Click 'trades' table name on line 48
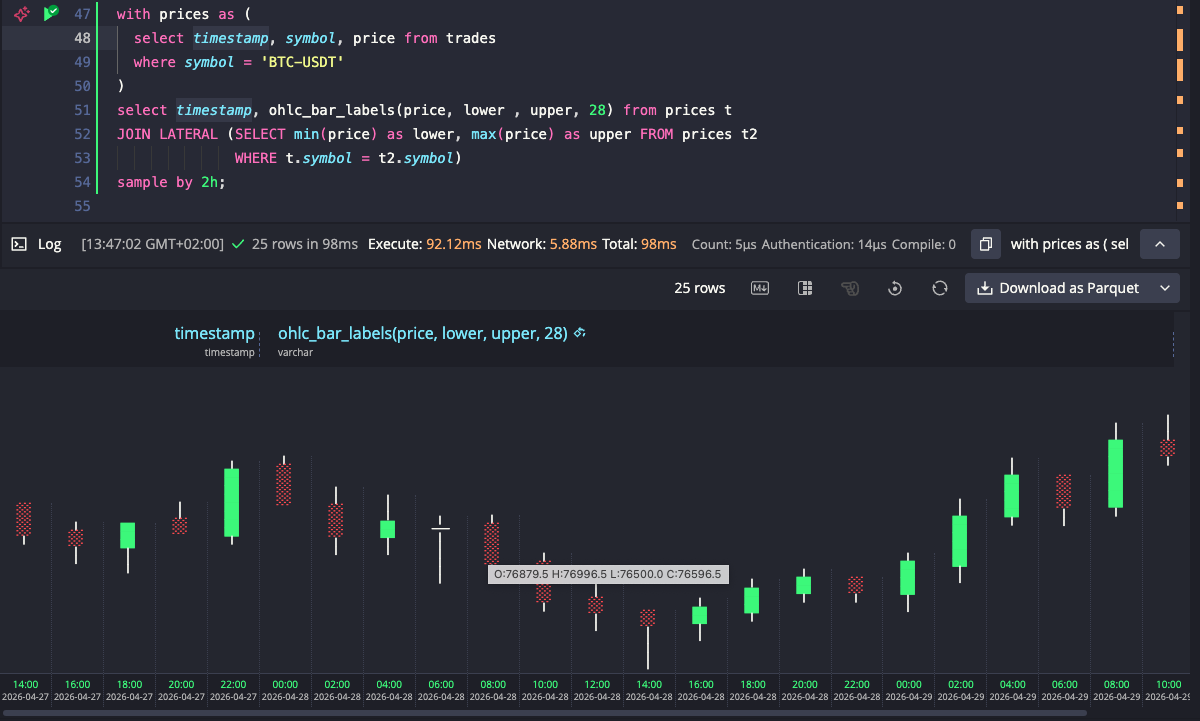 pos(471,38)
